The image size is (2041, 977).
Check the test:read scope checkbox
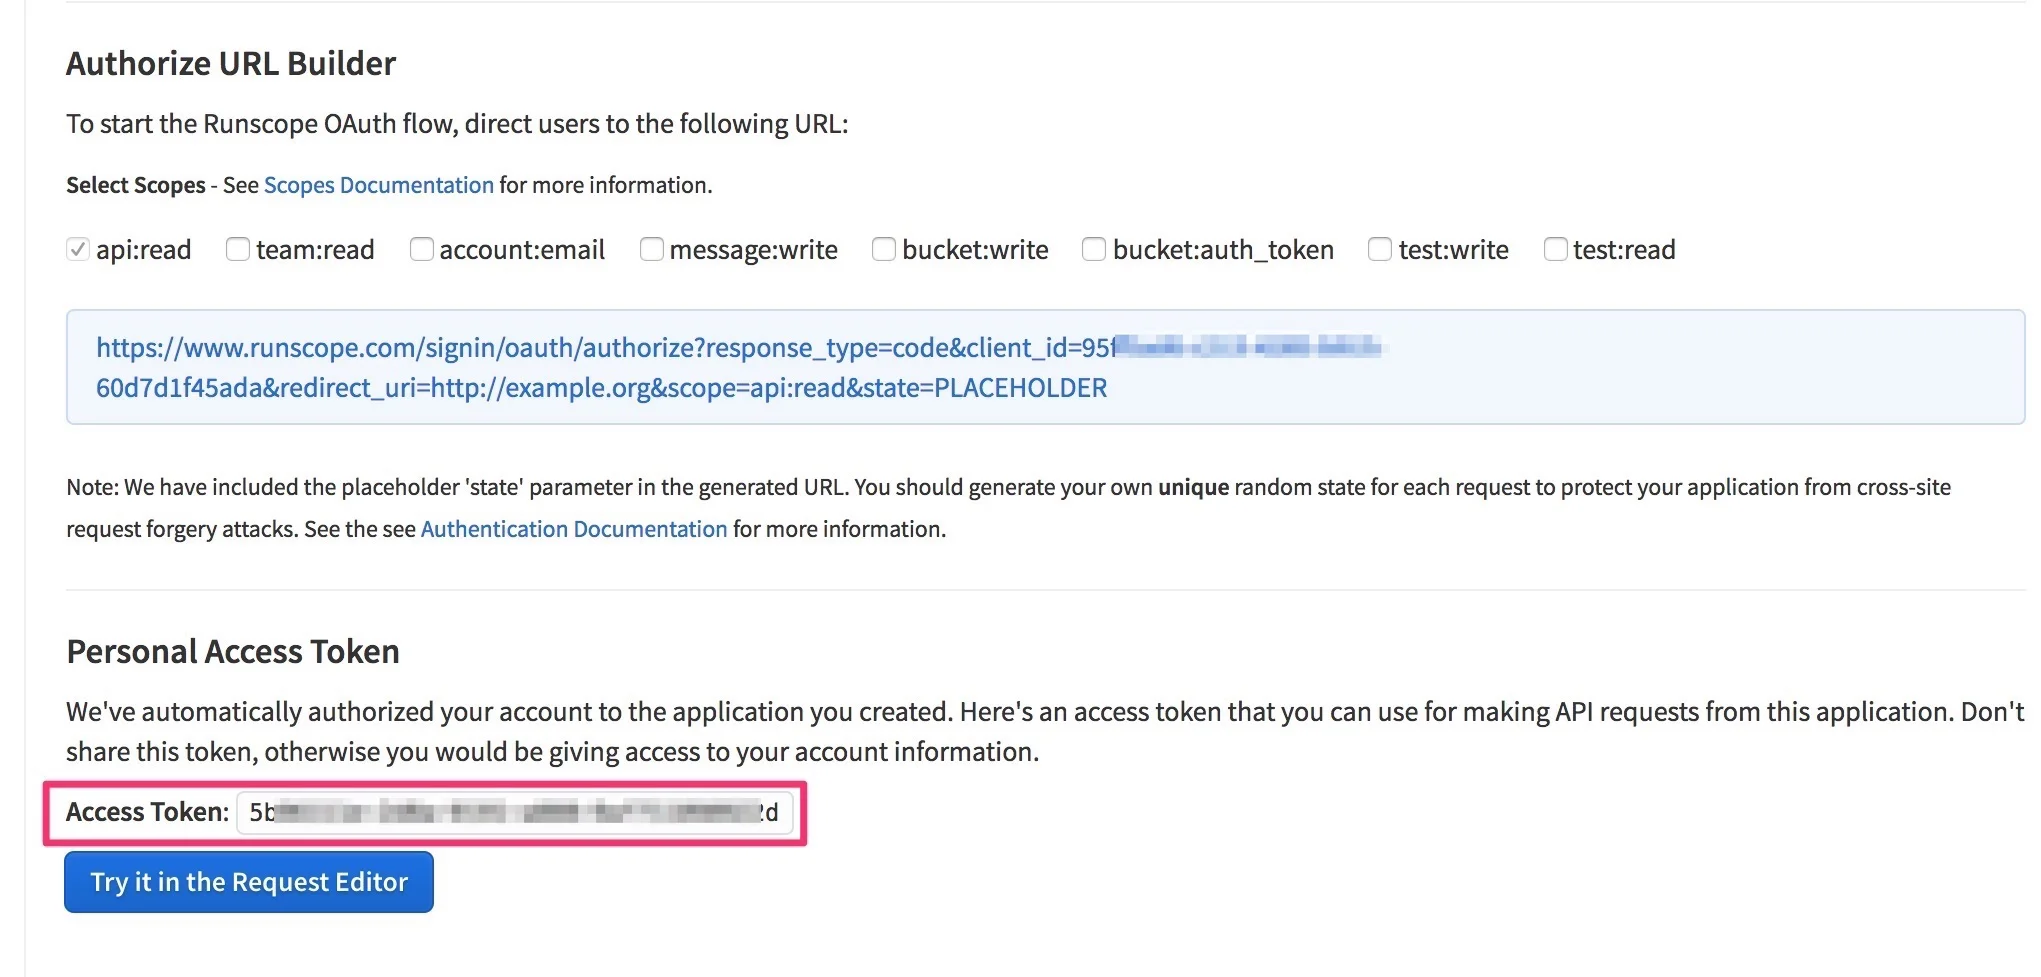1555,249
